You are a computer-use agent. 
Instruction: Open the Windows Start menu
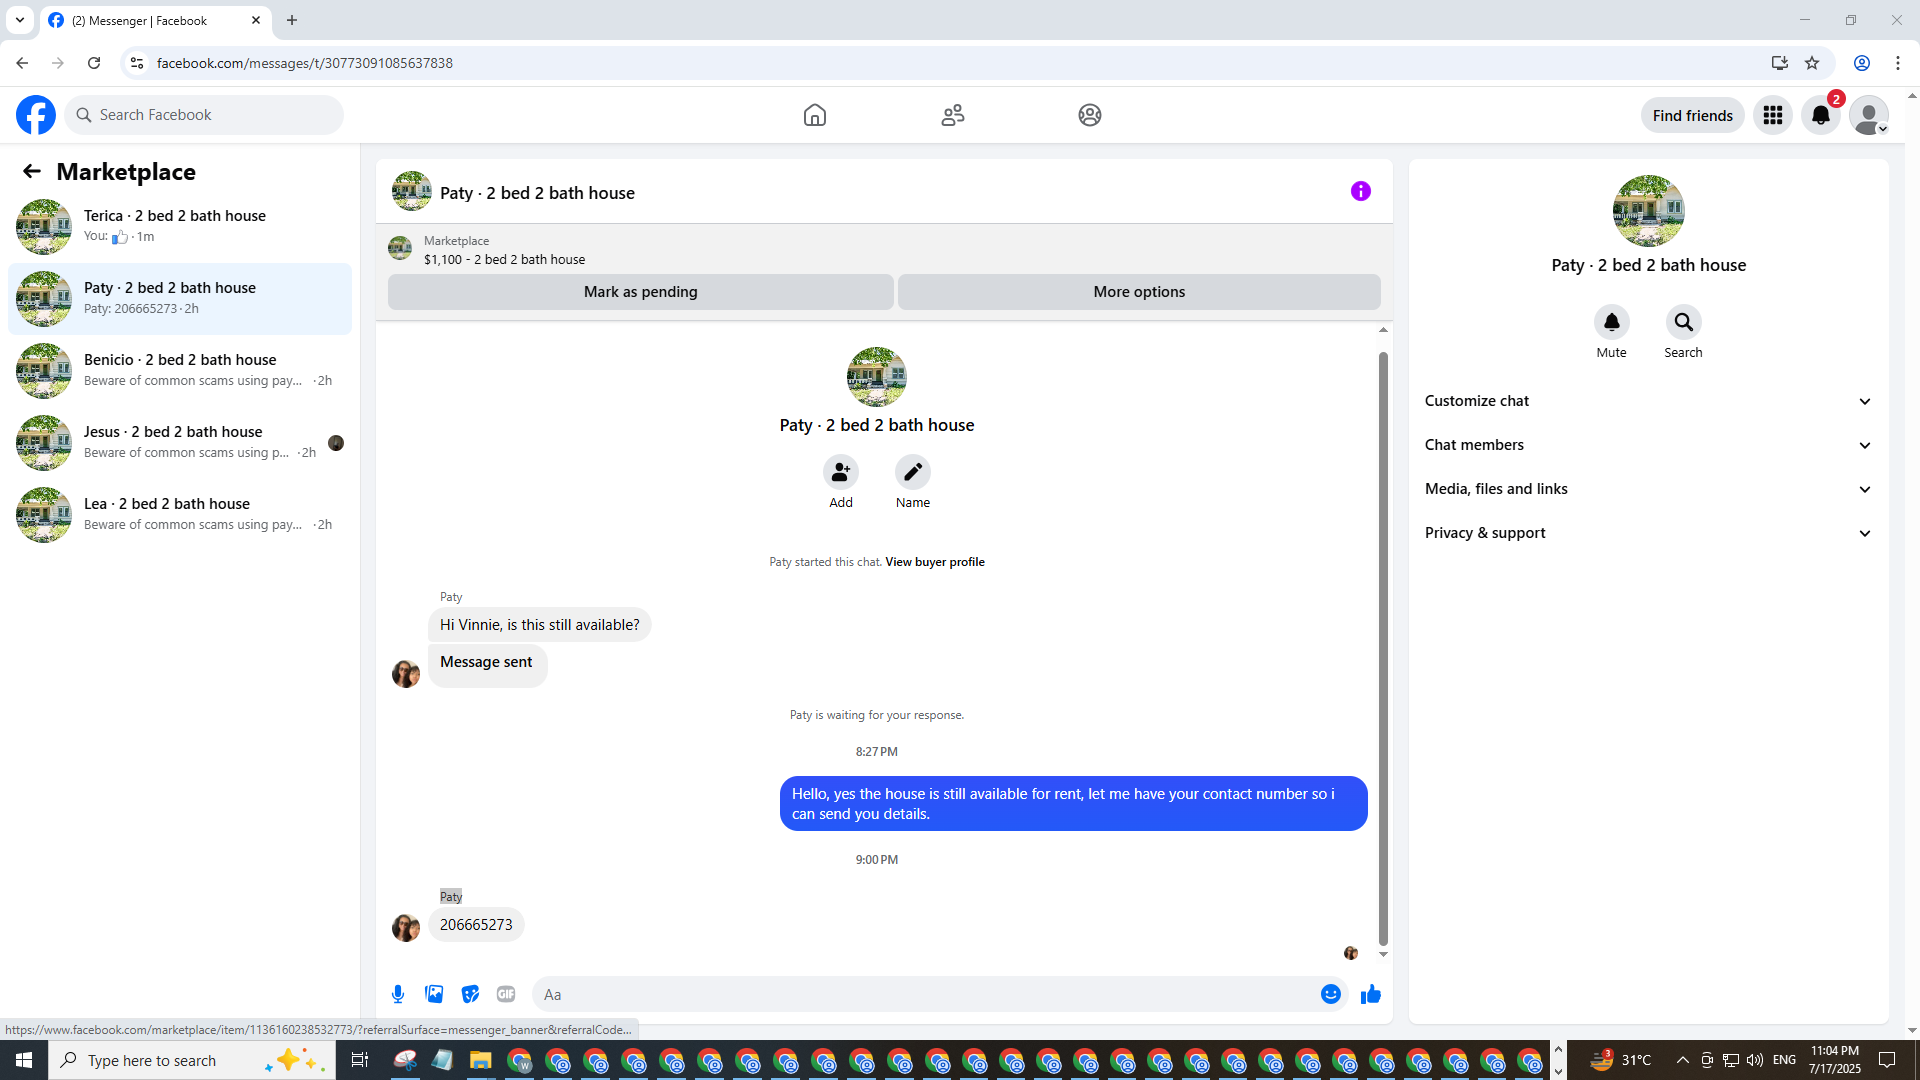(x=24, y=1060)
